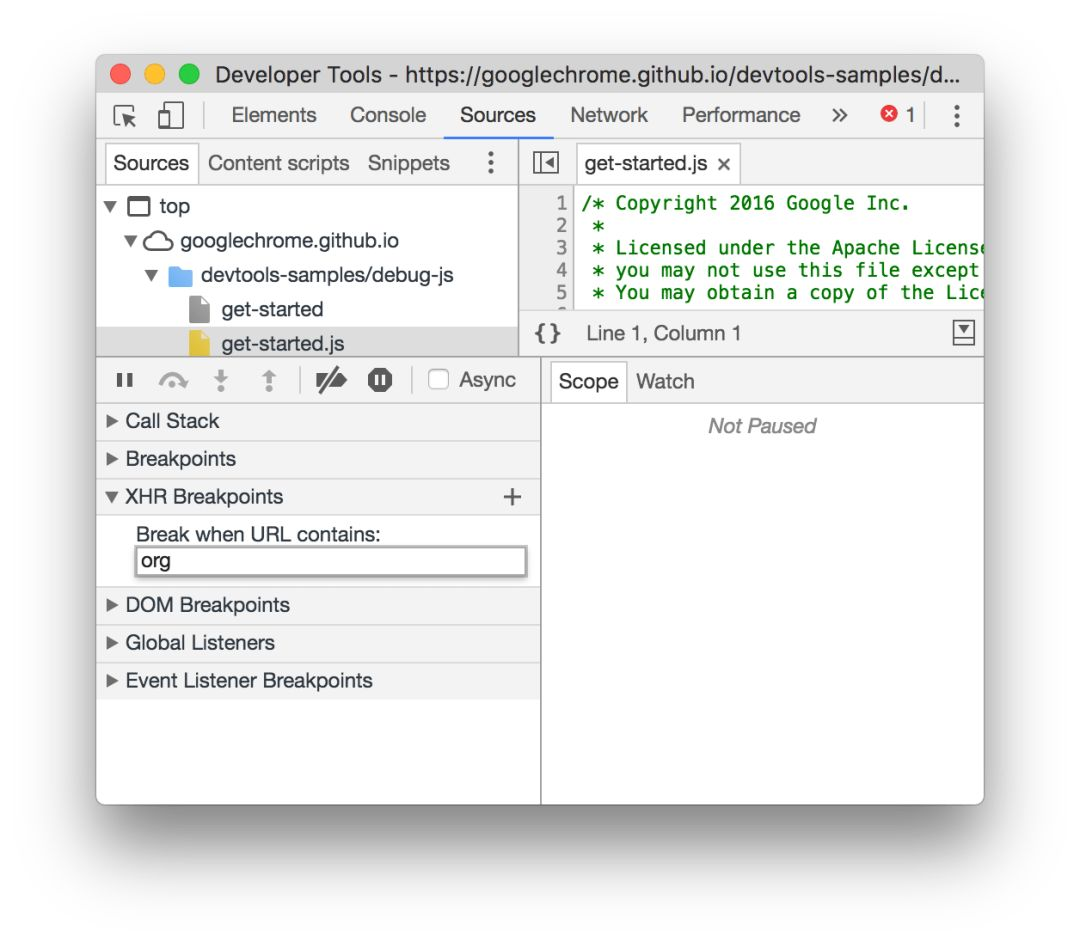Switch to Content scripts navigator tab
1080x942 pixels.
[278, 163]
